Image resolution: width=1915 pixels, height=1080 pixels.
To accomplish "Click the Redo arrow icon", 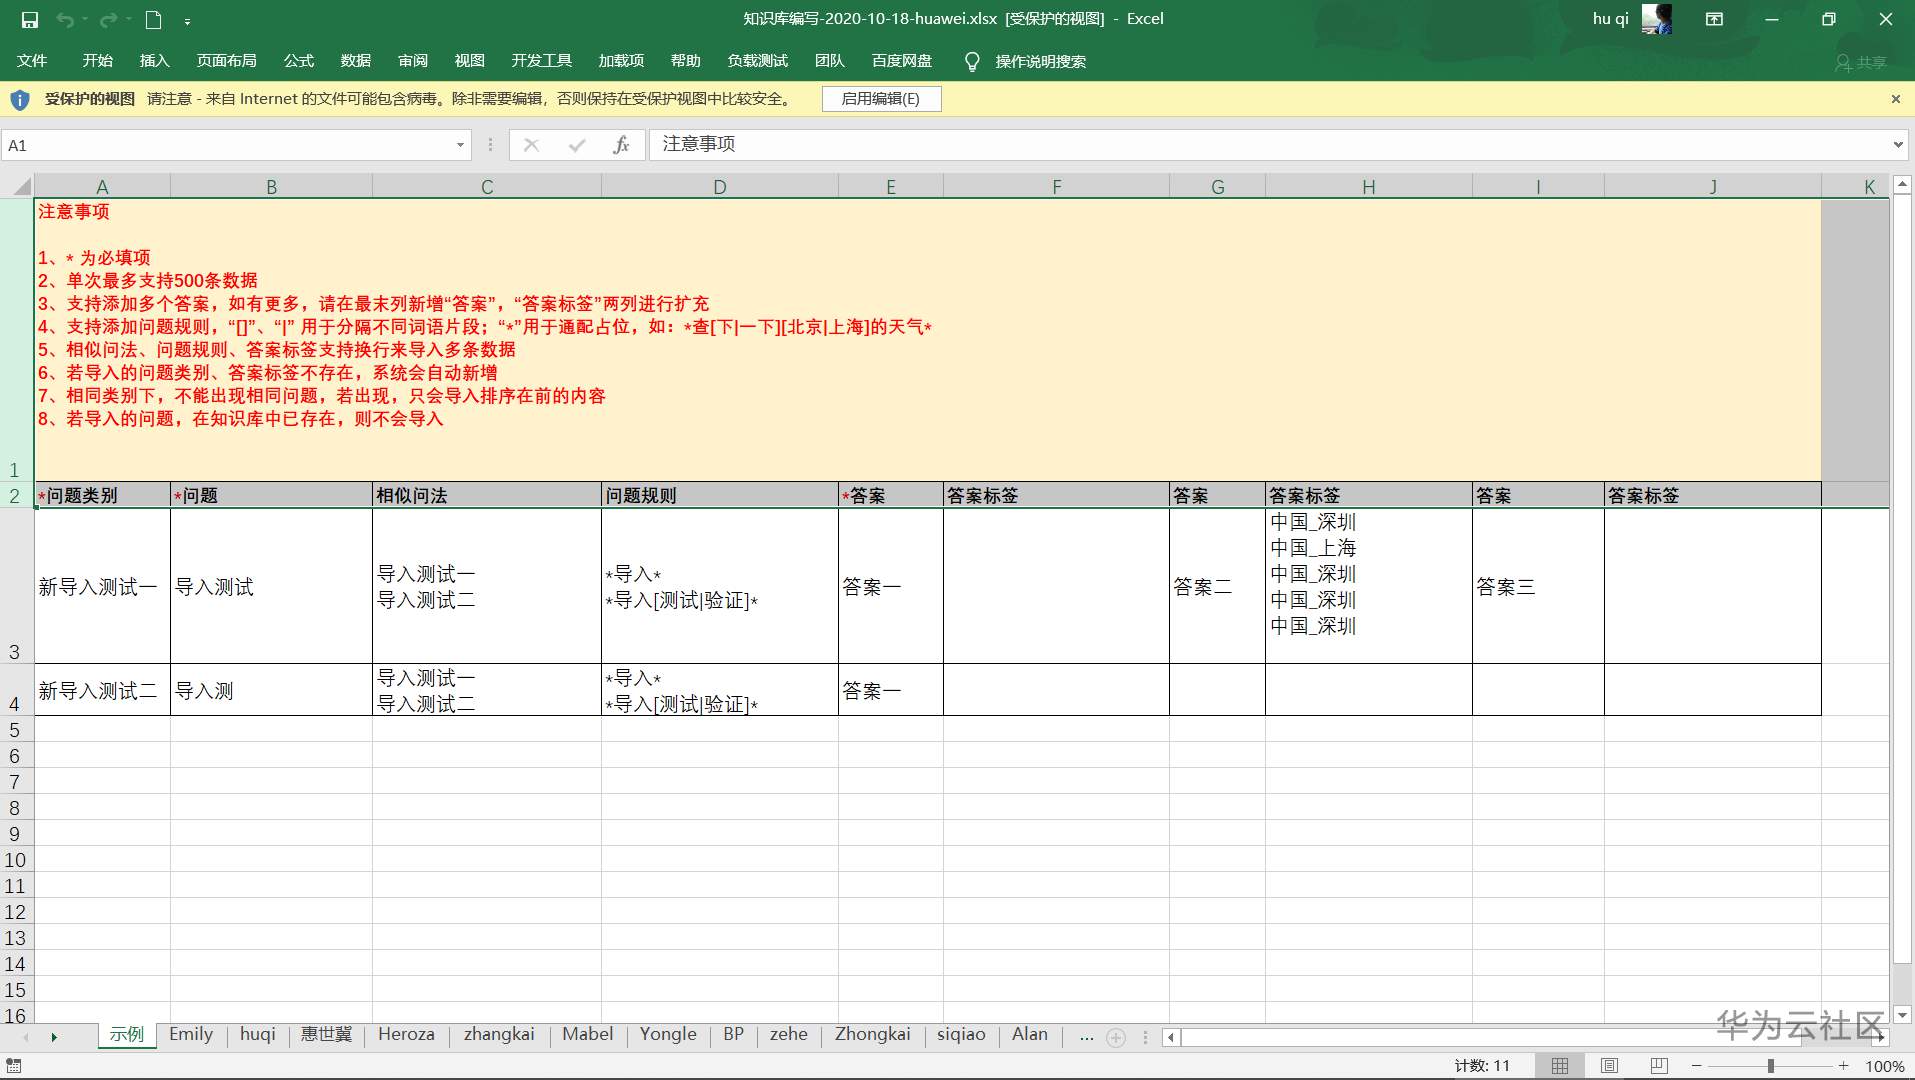I will [107, 19].
